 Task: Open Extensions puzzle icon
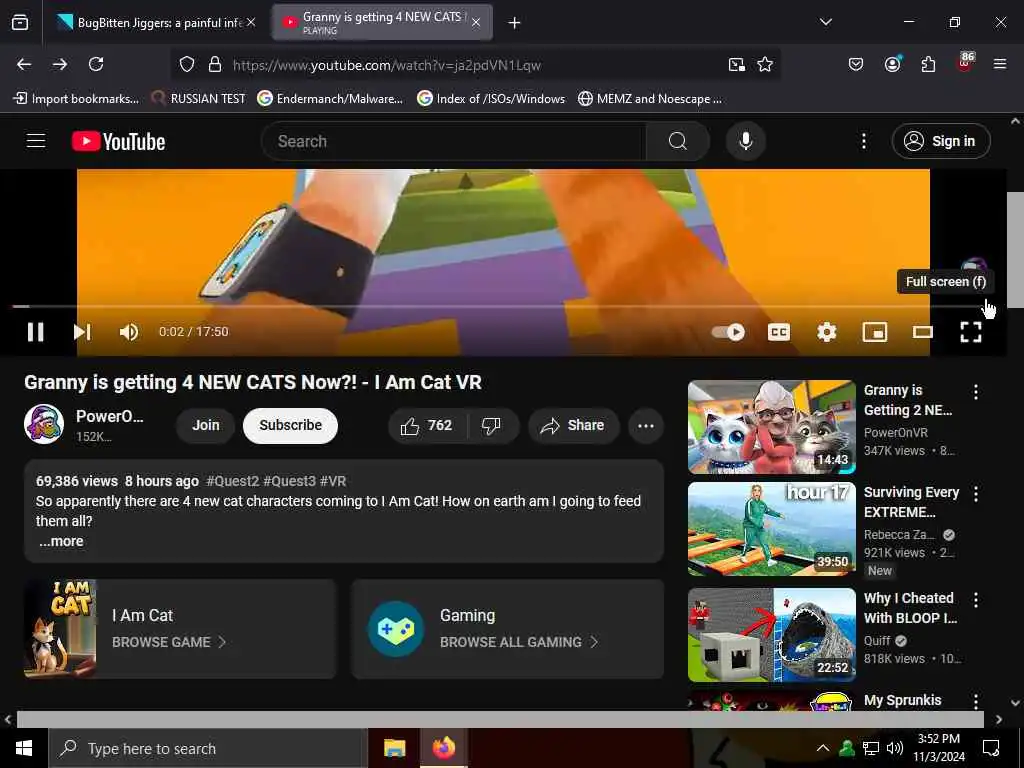(928, 64)
